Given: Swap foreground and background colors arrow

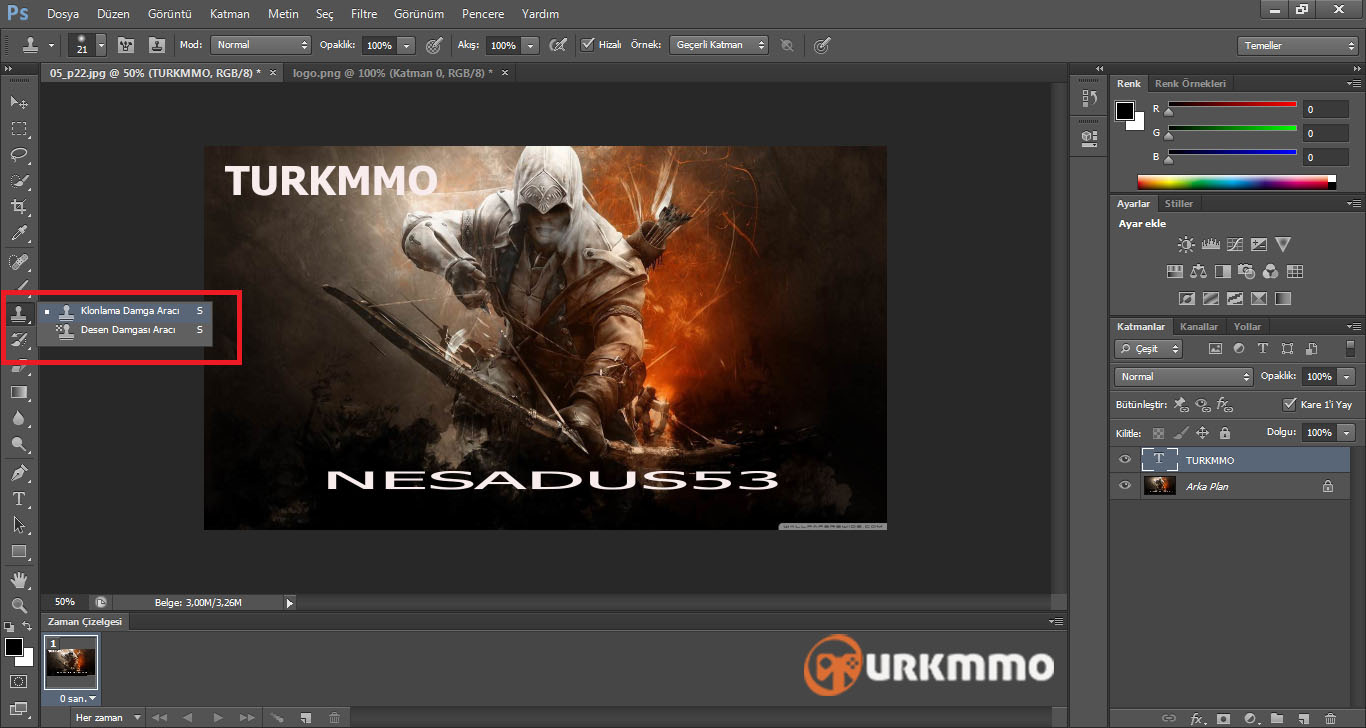Looking at the screenshot, I should [x=28, y=626].
